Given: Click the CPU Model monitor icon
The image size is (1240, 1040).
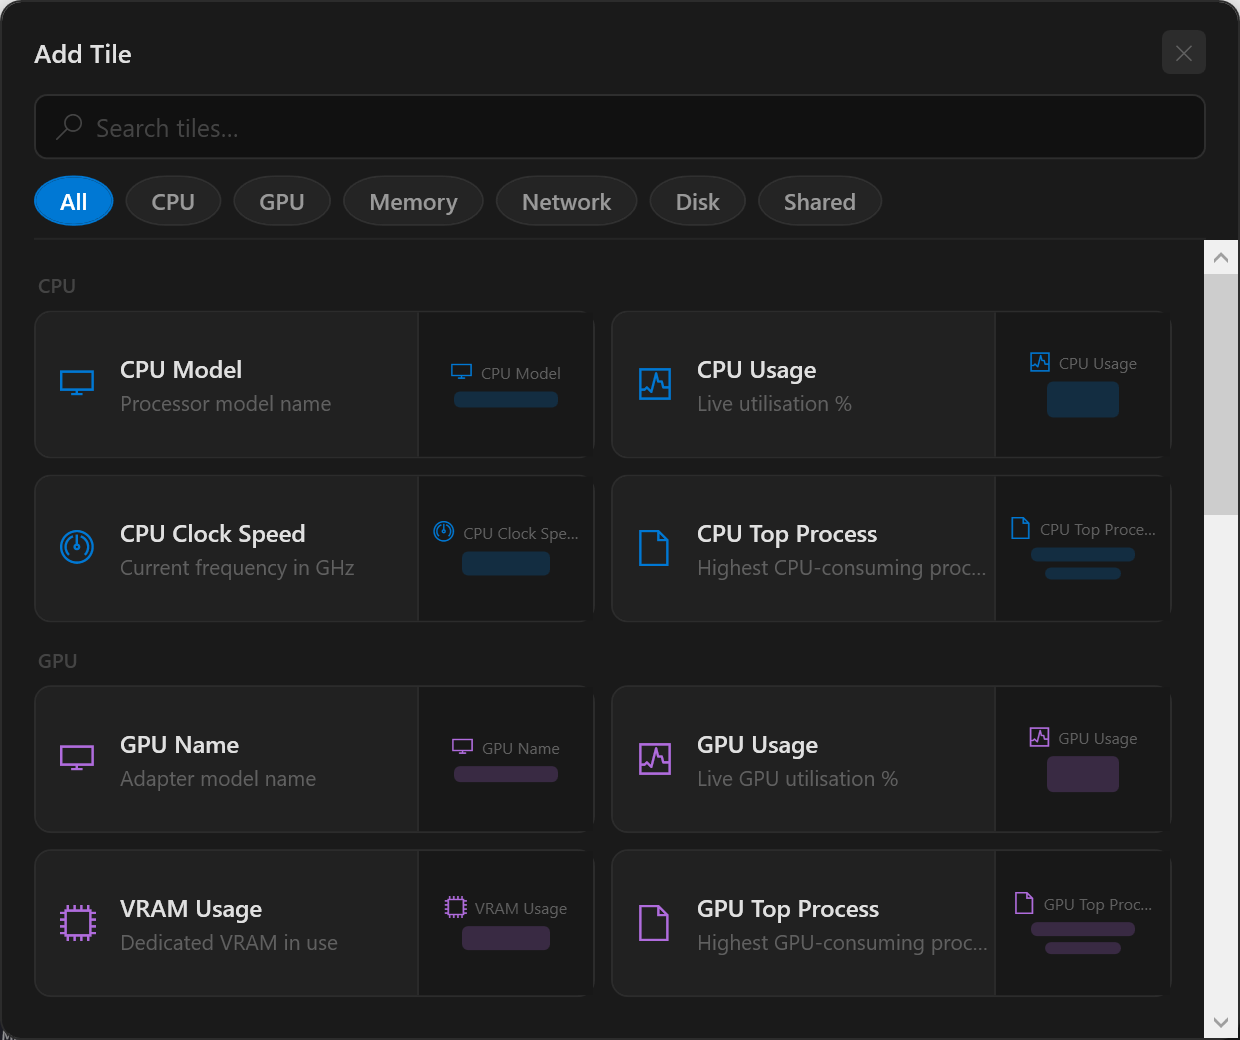Looking at the screenshot, I should 76,382.
